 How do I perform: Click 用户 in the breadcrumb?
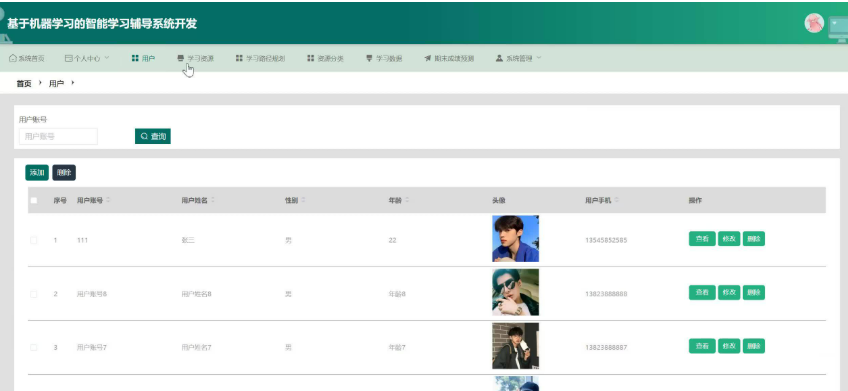coord(56,84)
